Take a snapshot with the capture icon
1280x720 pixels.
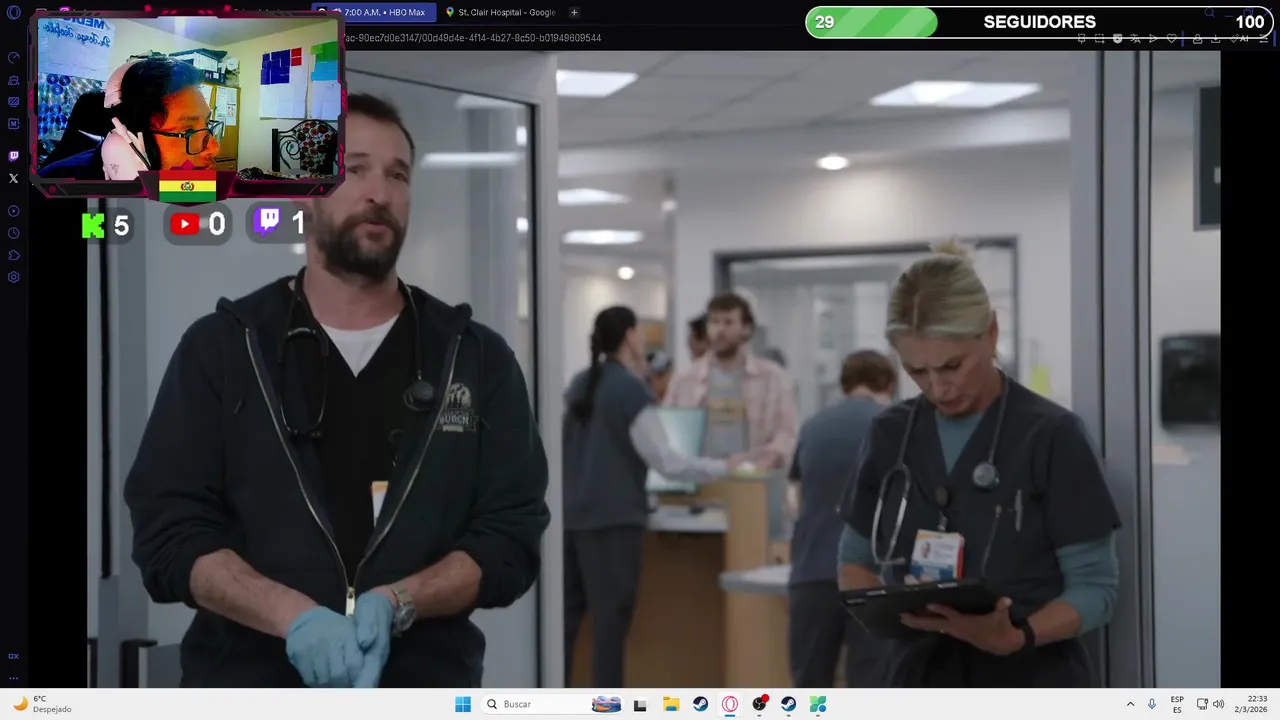pos(1099,38)
